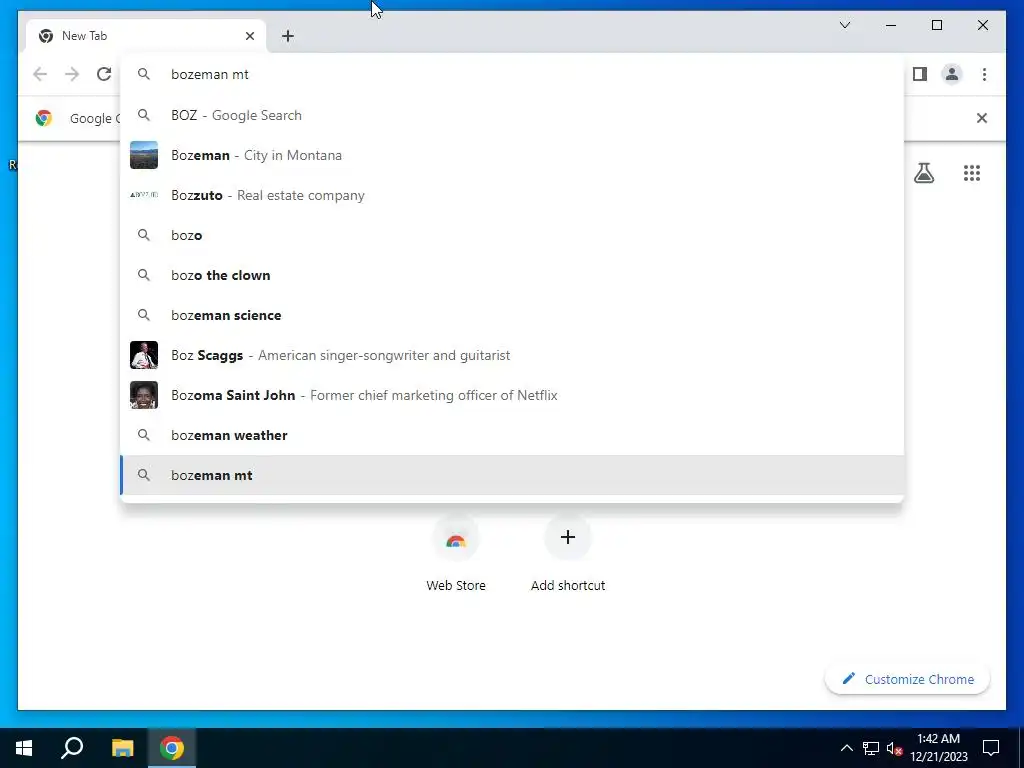The width and height of the screenshot is (1024, 768).
Task: Open the notification center icon
Action: point(991,748)
